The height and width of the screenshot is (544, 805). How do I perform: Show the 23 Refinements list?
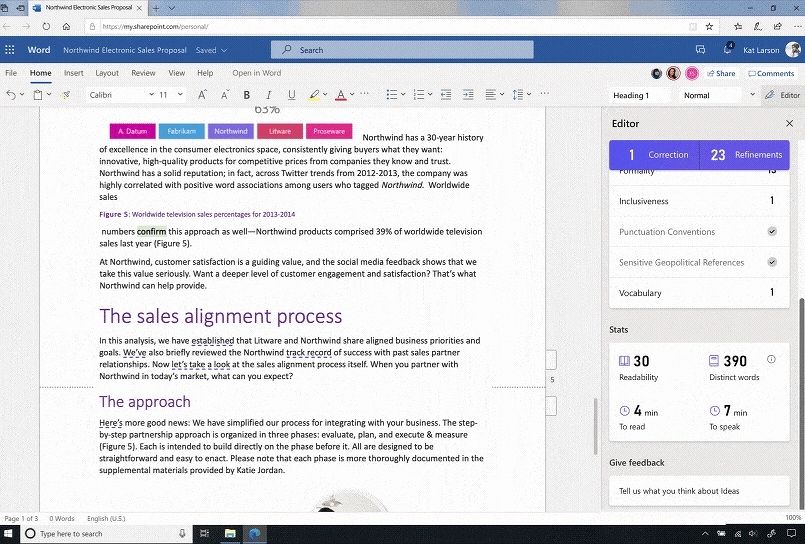pos(745,155)
